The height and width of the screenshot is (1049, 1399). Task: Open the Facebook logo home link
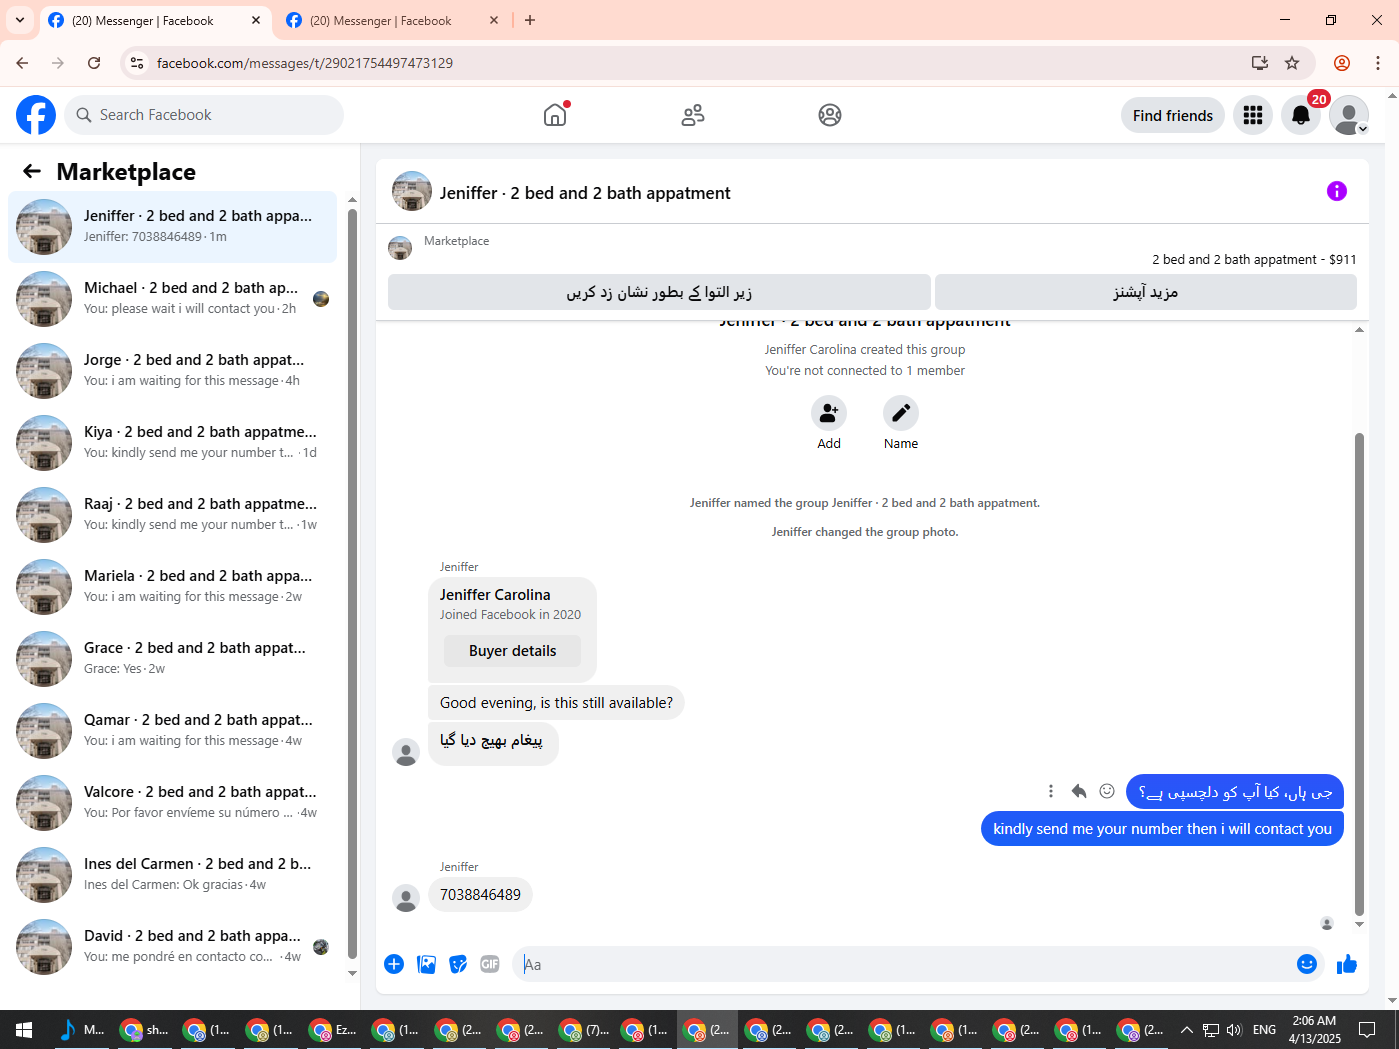click(36, 115)
